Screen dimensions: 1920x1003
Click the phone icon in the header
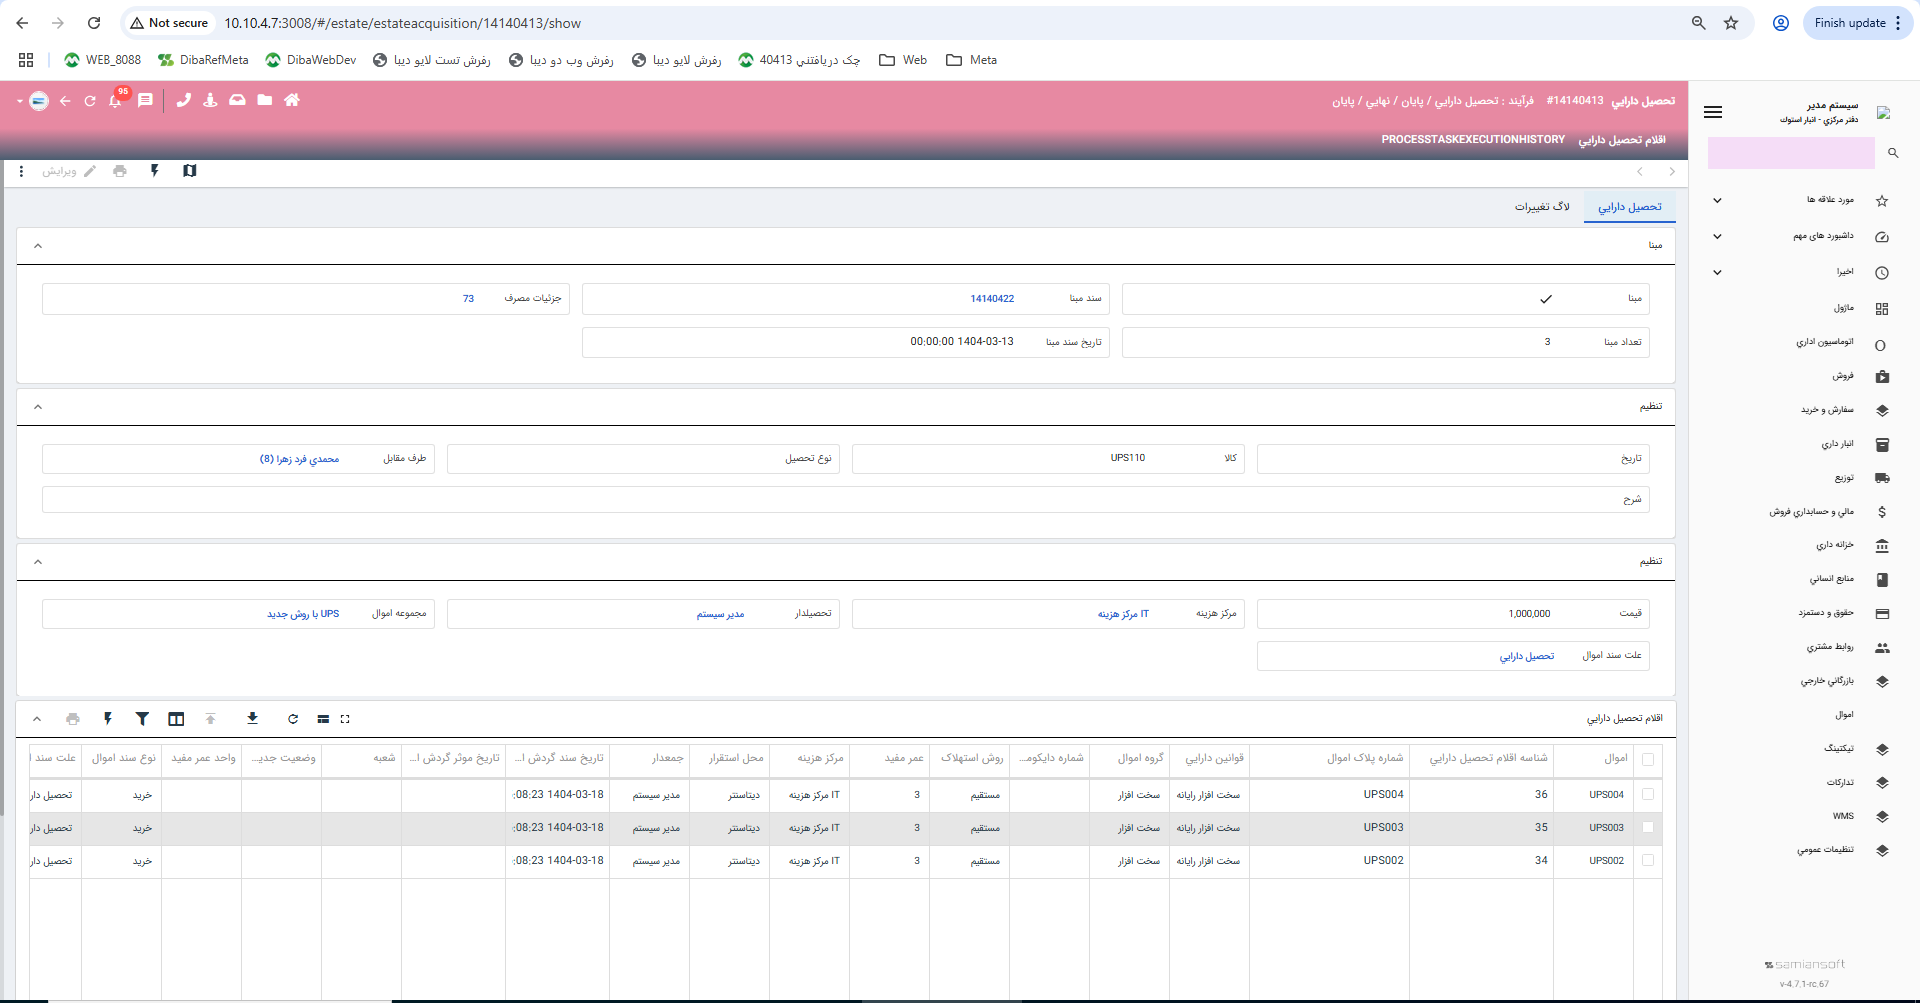pyautogui.click(x=183, y=100)
